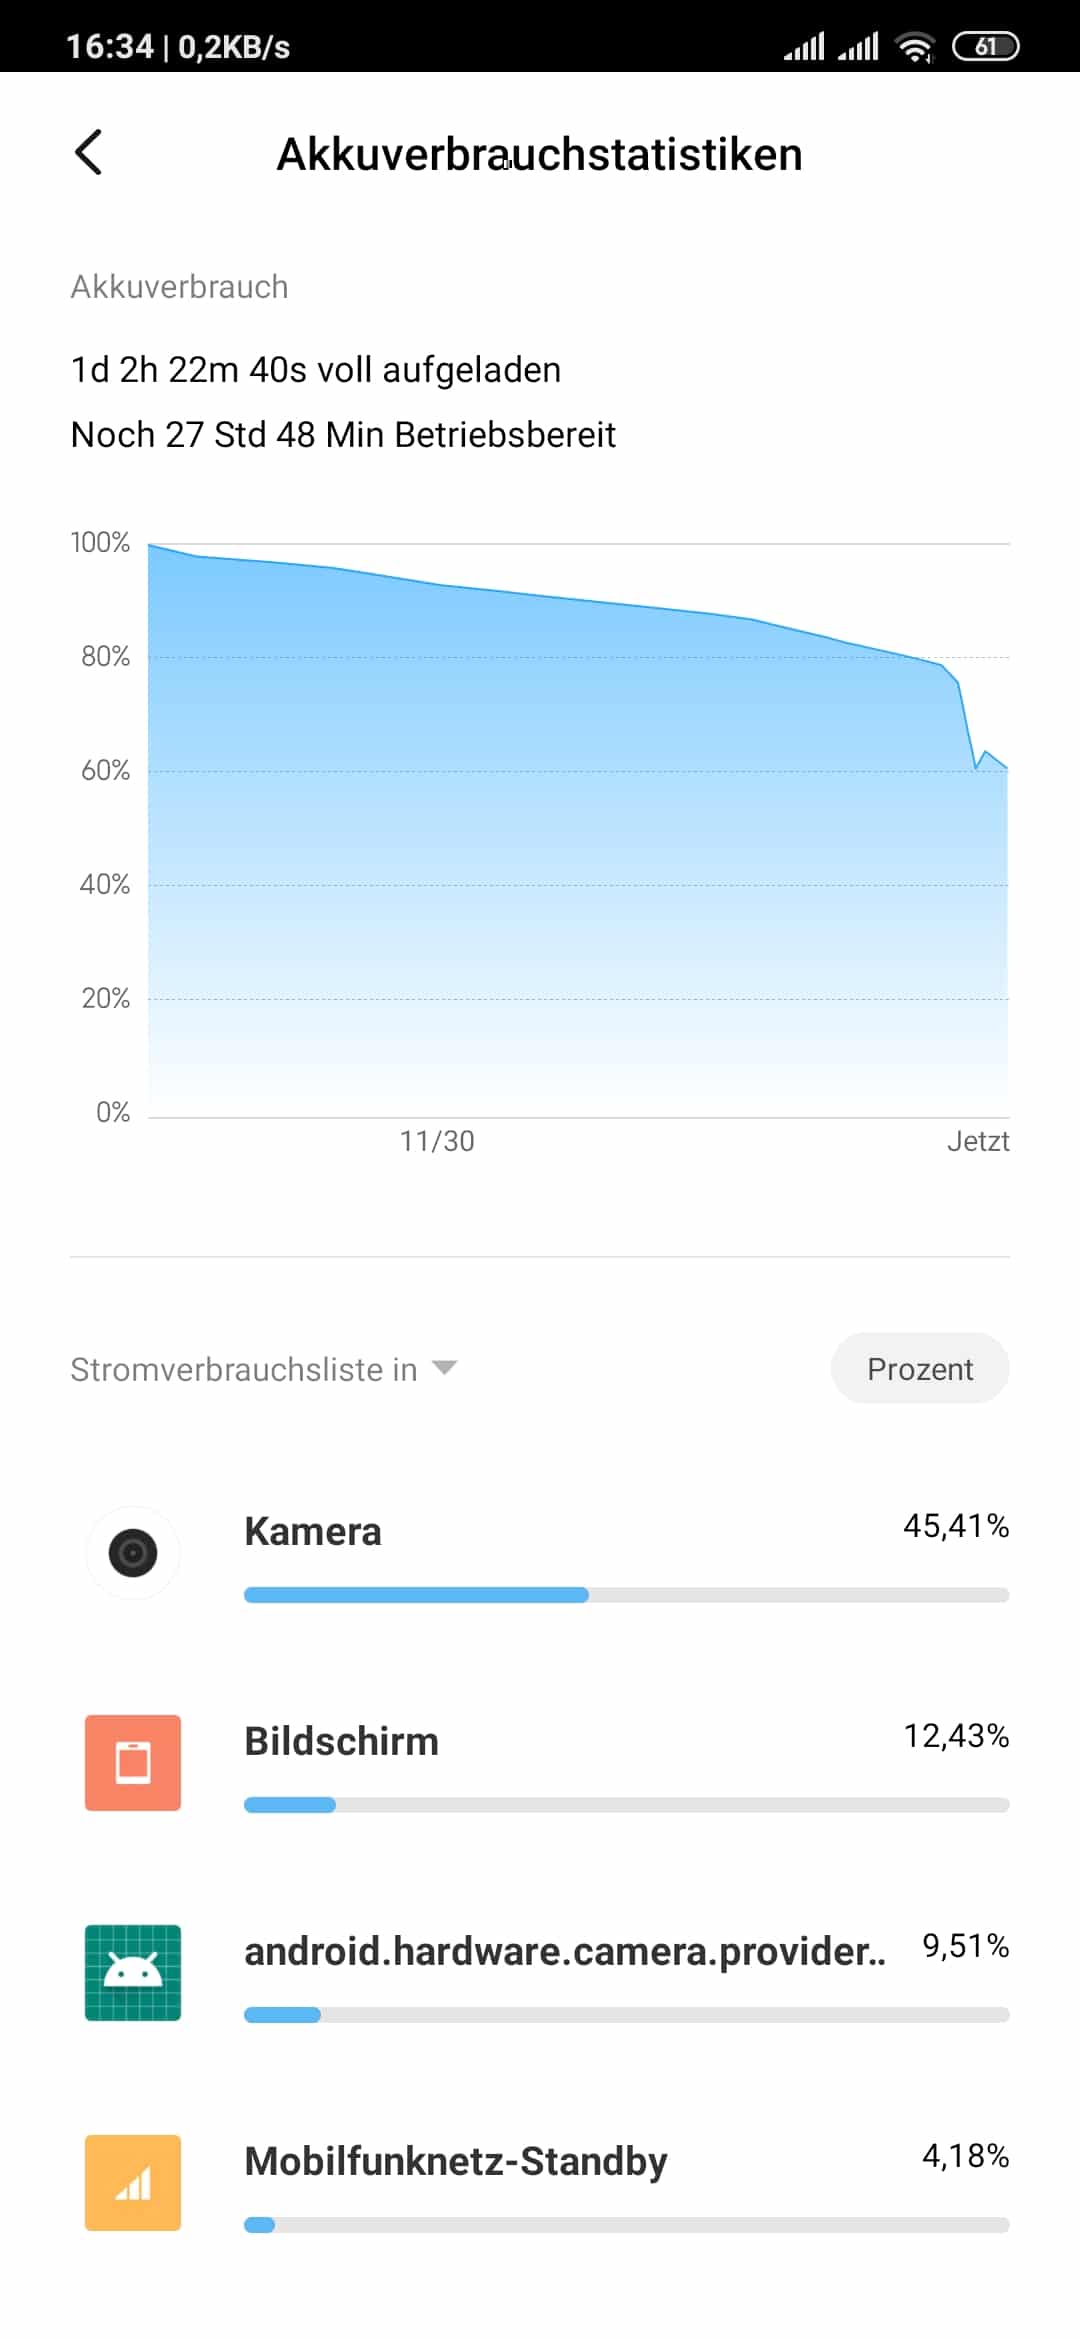Open the Stromverbrauchsliste in selector label

pos(243,1369)
